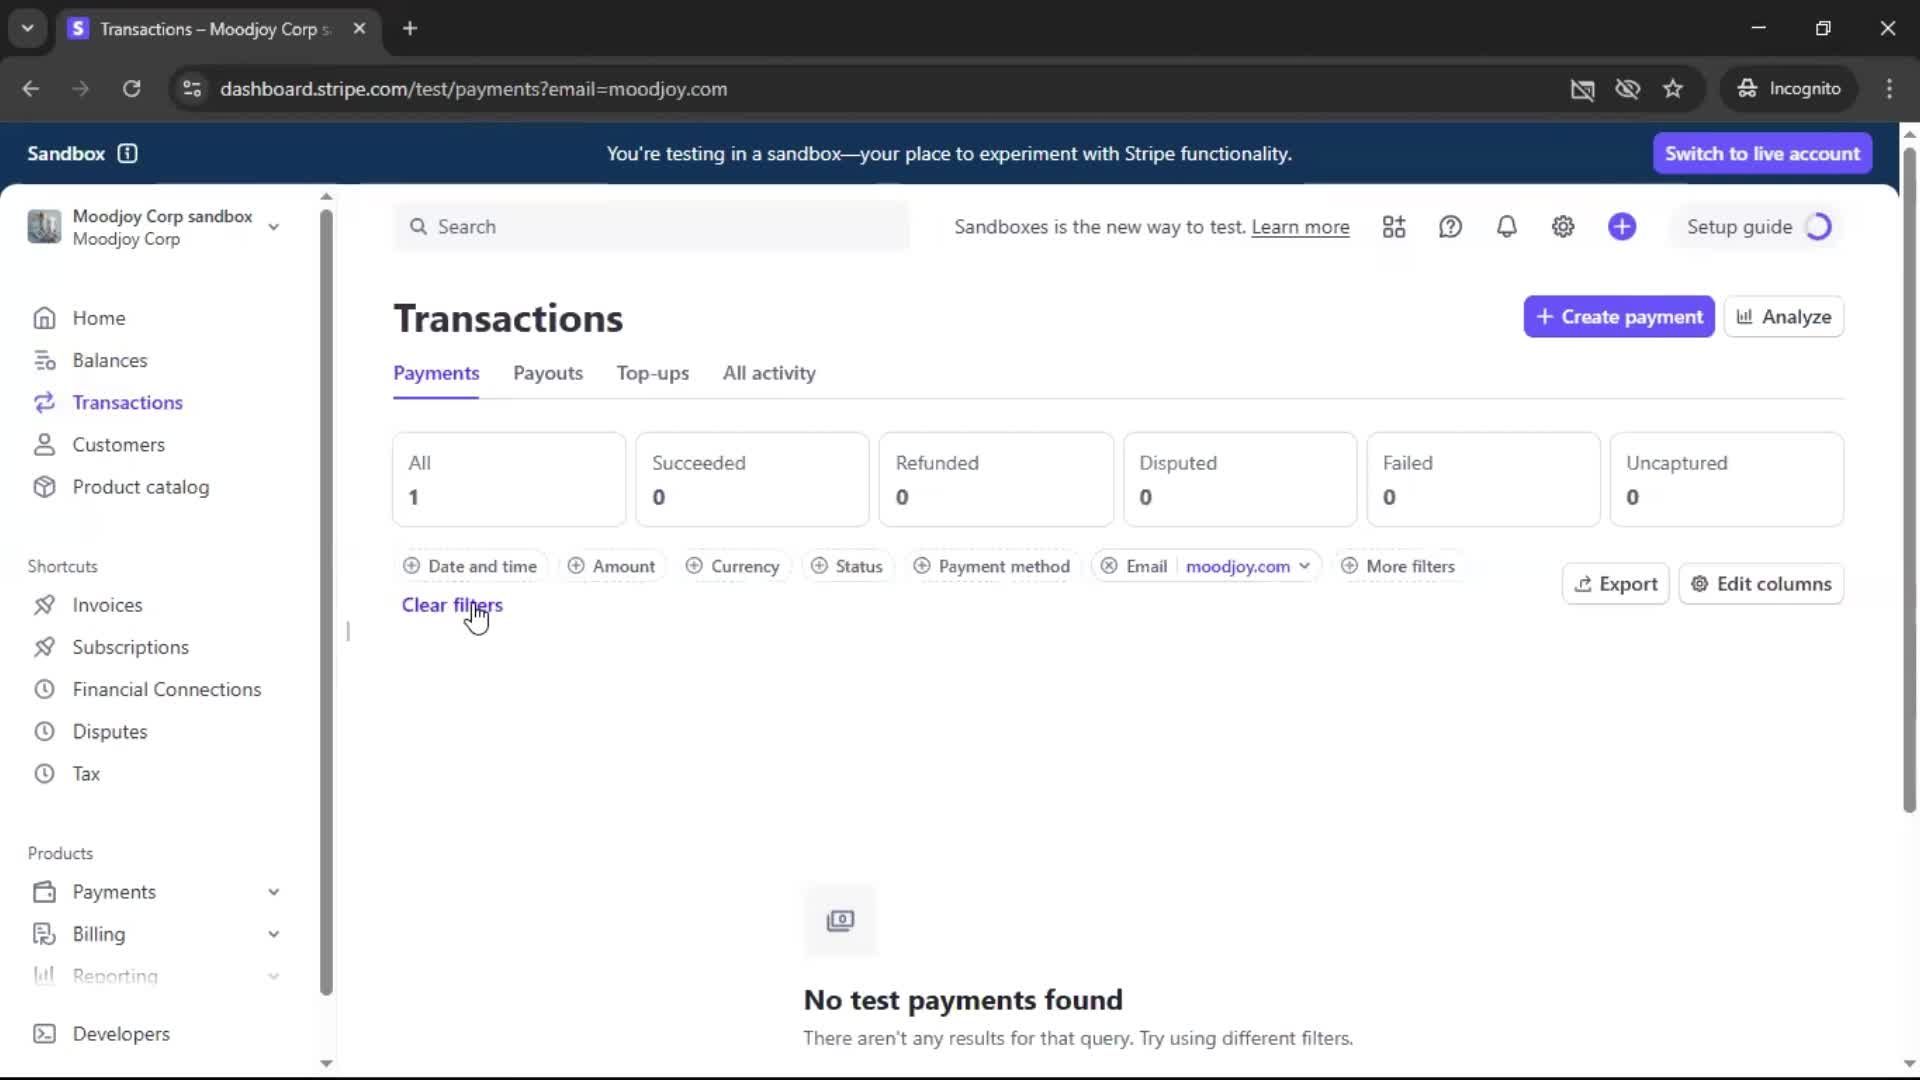Click Sandbox info icon
The image size is (1920, 1080).
coord(127,153)
